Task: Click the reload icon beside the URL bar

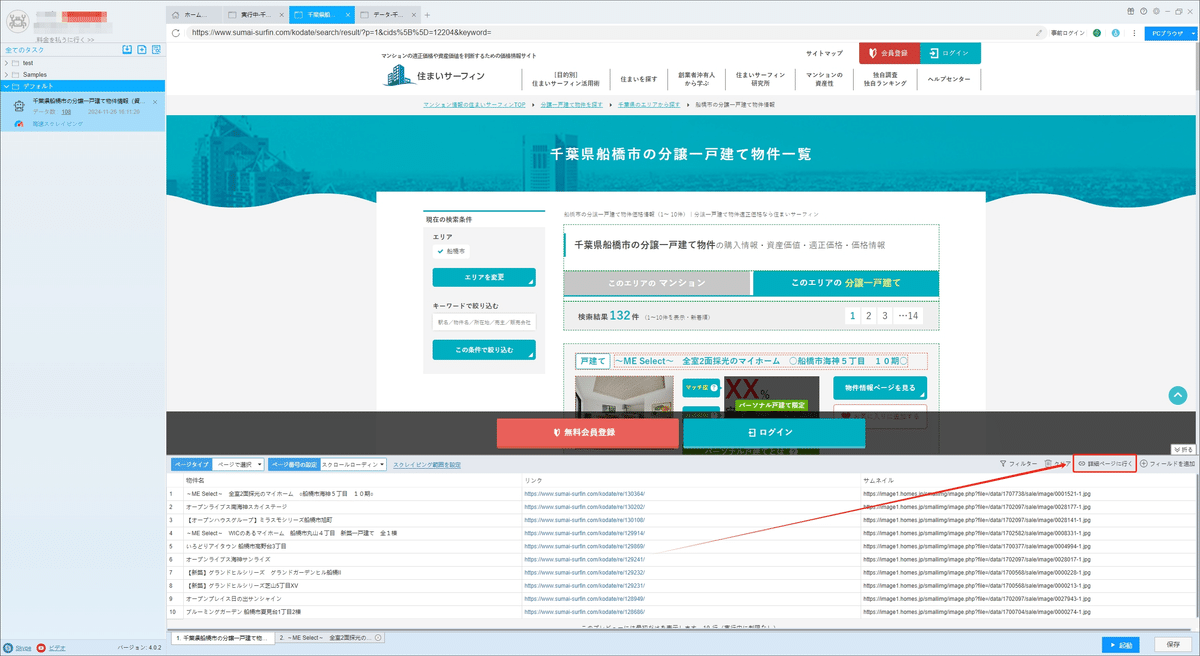Action: [176, 32]
